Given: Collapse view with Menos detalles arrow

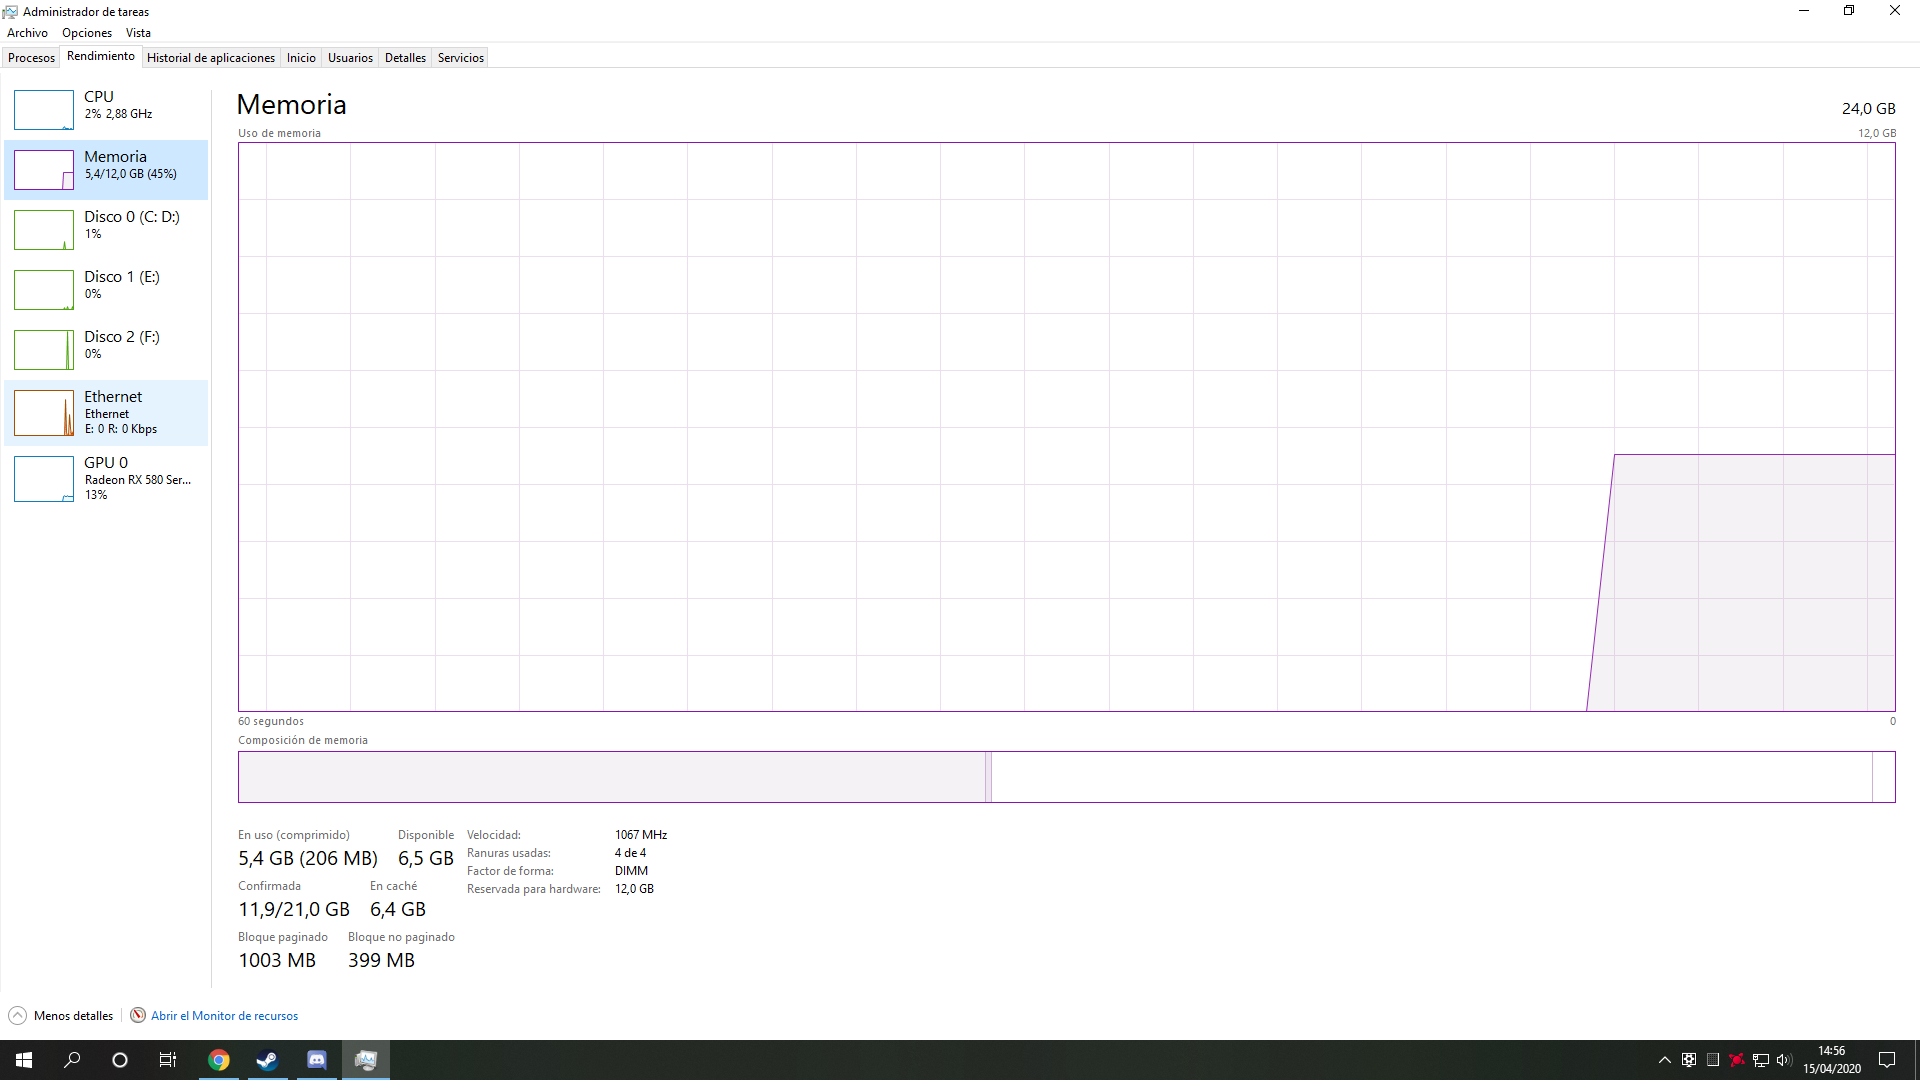Looking at the screenshot, I should [18, 1016].
